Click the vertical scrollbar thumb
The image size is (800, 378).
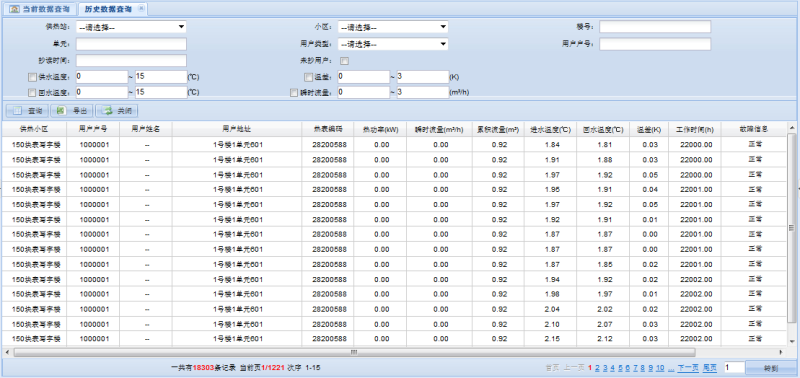tap(792, 228)
